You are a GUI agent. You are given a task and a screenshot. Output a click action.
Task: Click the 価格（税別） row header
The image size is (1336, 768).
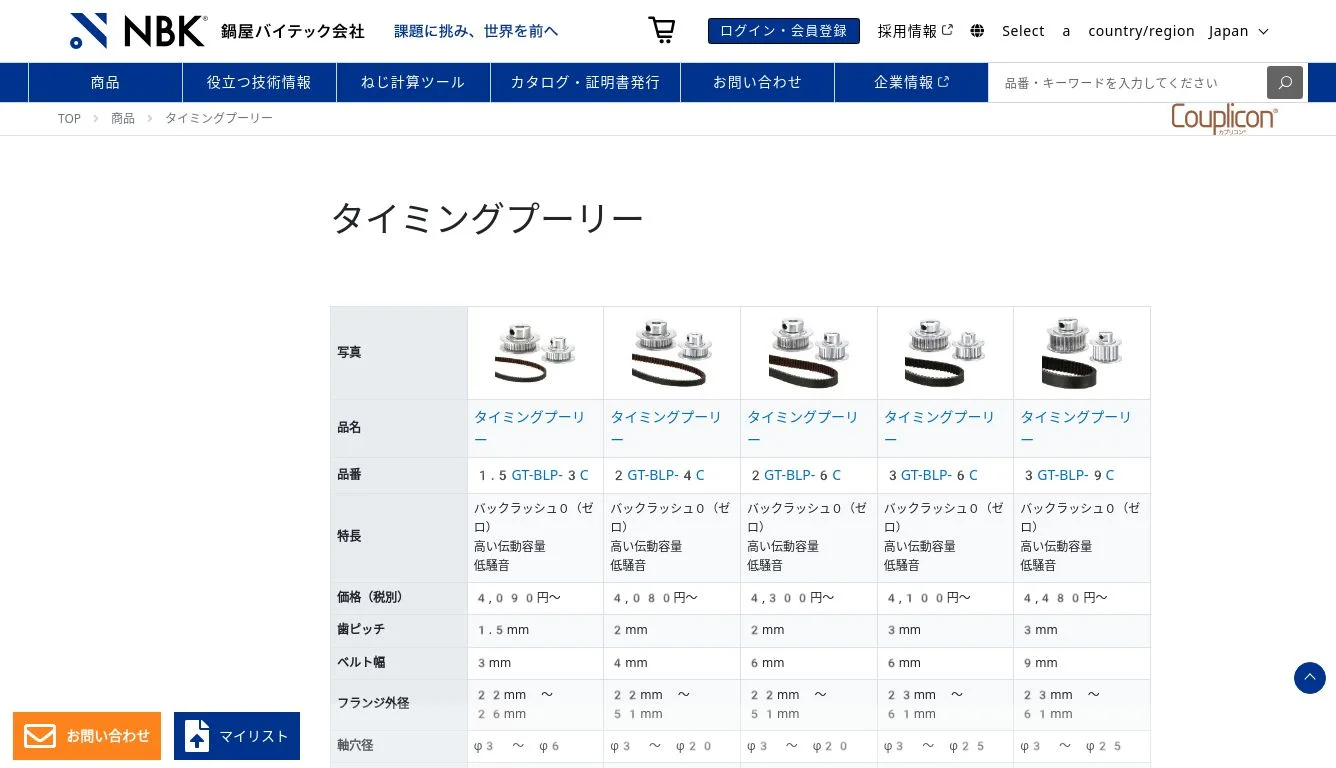click(x=399, y=598)
